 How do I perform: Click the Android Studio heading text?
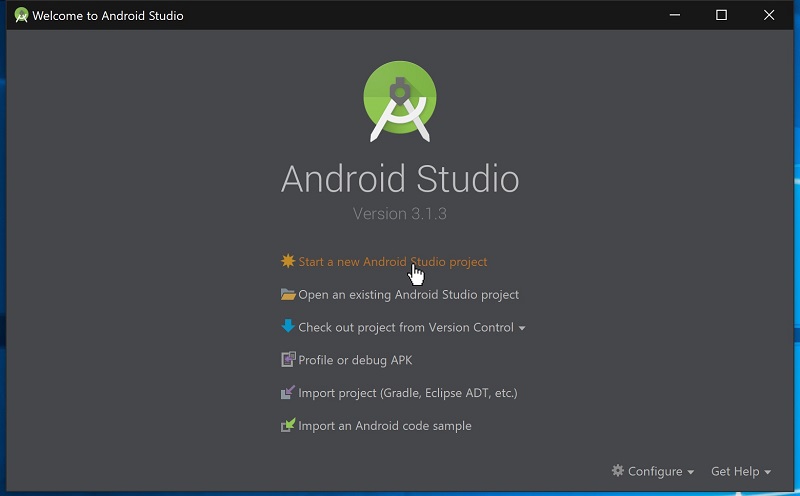(x=400, y=179)
